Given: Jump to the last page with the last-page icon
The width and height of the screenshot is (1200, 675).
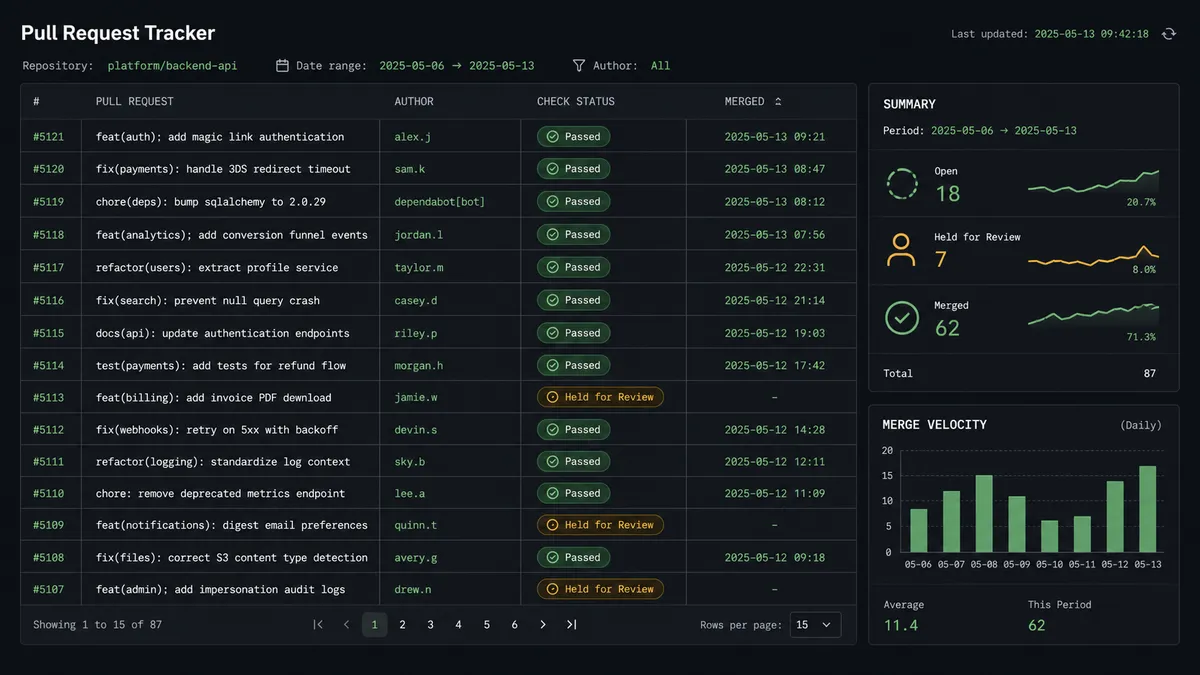Looking at the screenshot, I should coord(571,624).
